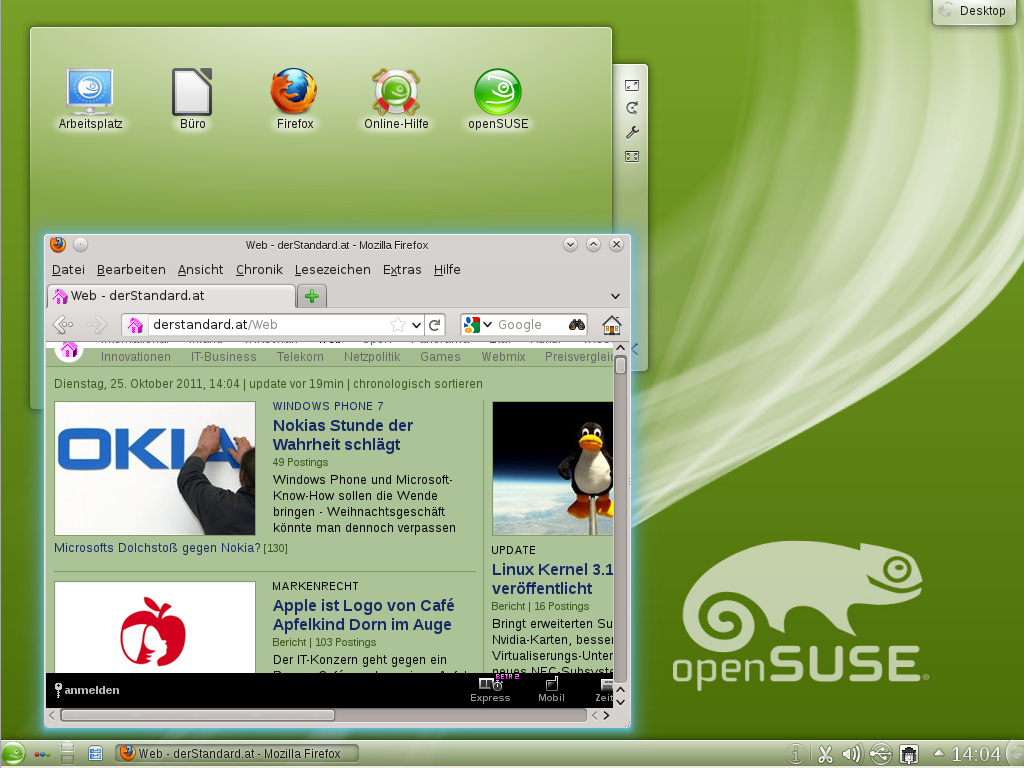Open the Mobil icon in page footer
Image resolution: width=1024 pixels, height=768 pixels.
click(551, 690)
